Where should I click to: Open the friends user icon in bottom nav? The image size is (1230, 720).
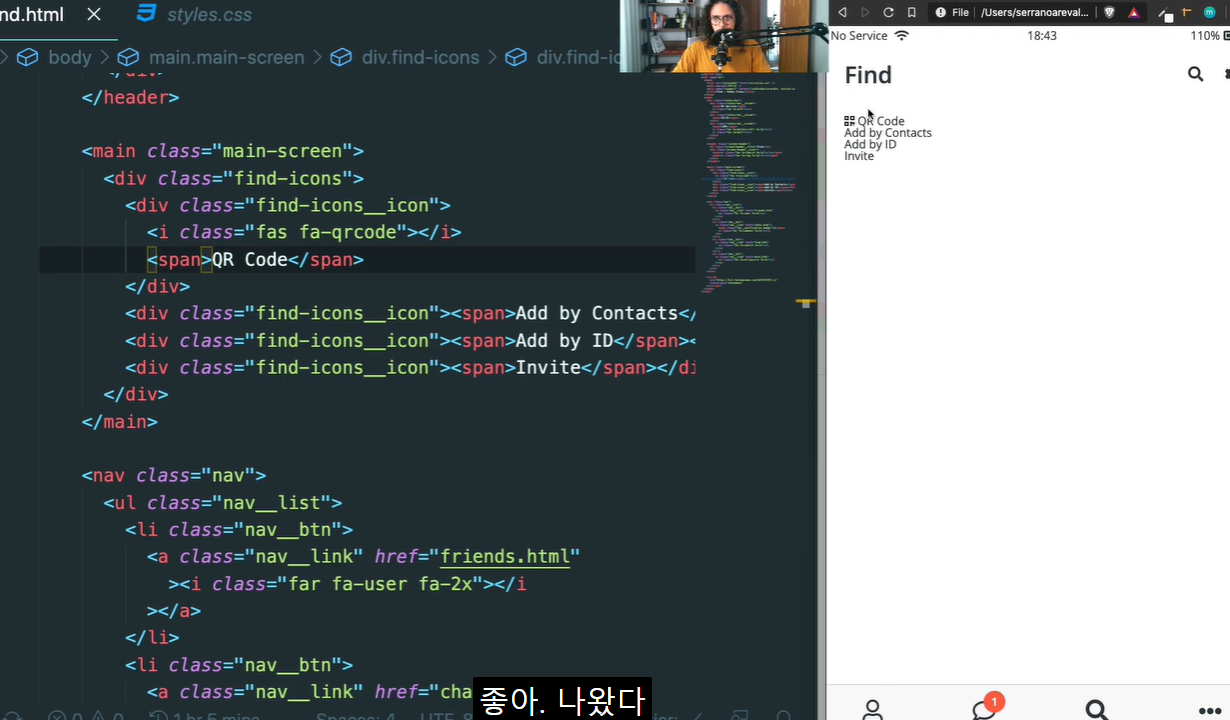pyautogui.click(x=873, y=710)
